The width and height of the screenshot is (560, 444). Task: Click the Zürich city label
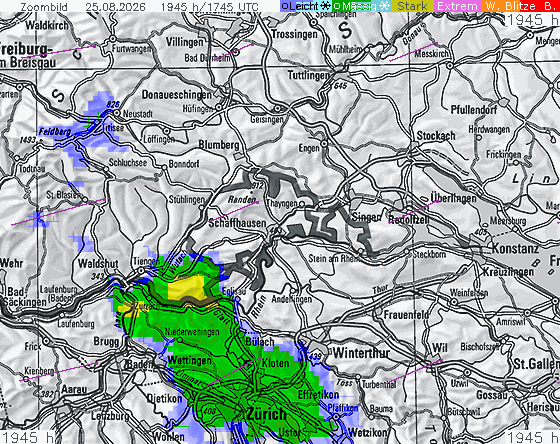(x=266, y=414)
